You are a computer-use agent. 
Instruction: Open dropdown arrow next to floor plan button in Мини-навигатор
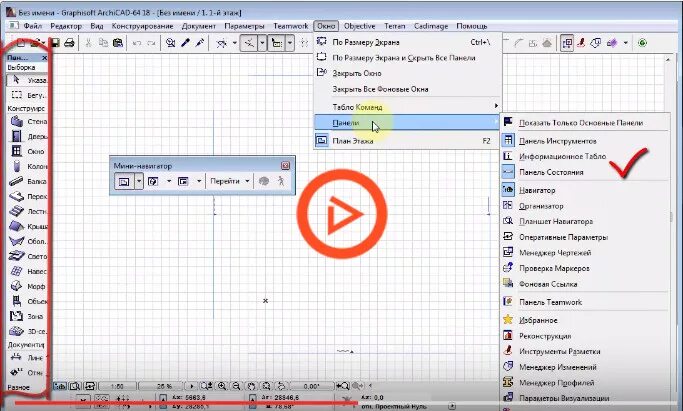pyautogui.click(x=139, y=181)
